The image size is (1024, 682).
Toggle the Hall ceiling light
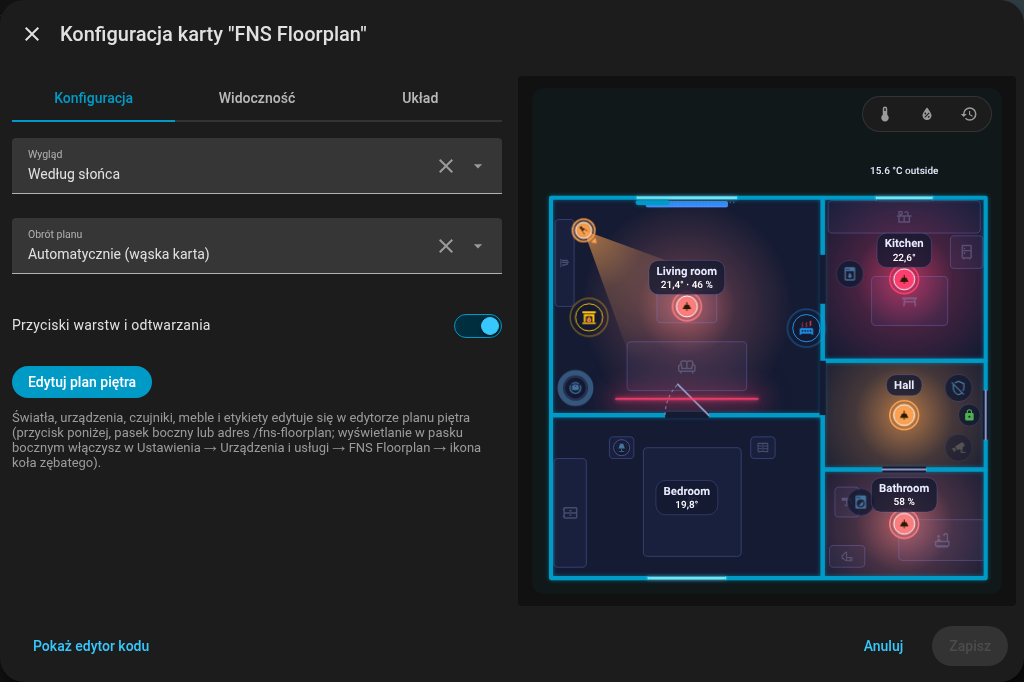pos(904,415)
